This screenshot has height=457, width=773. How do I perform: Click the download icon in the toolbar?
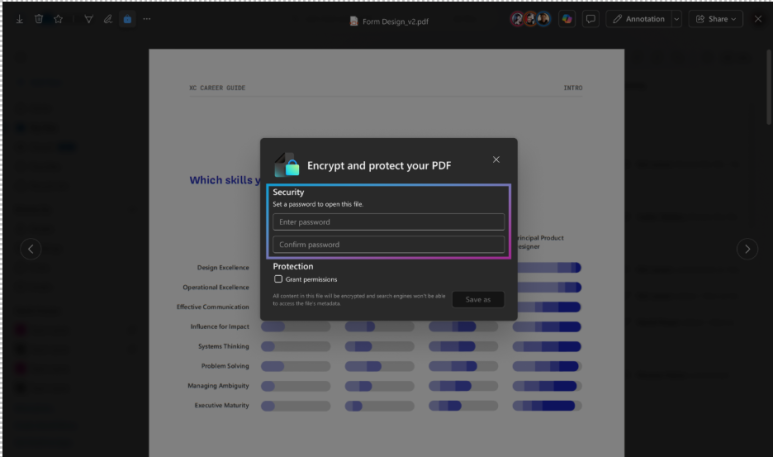pyautogui.click(x=20, y=19)
